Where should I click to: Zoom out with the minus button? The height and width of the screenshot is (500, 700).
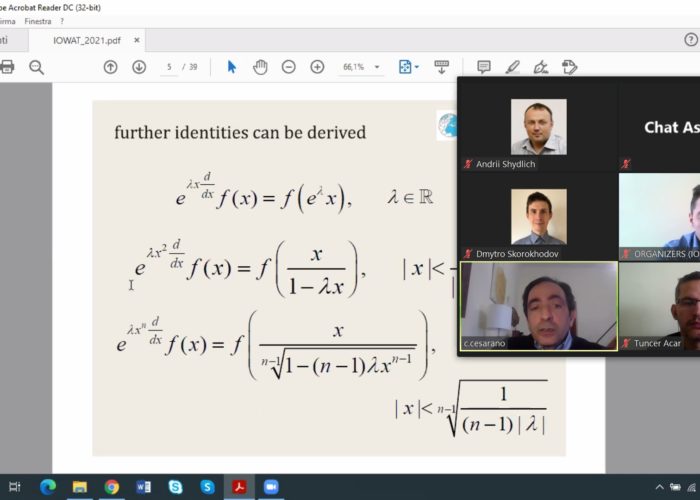[x=289, y=67]
